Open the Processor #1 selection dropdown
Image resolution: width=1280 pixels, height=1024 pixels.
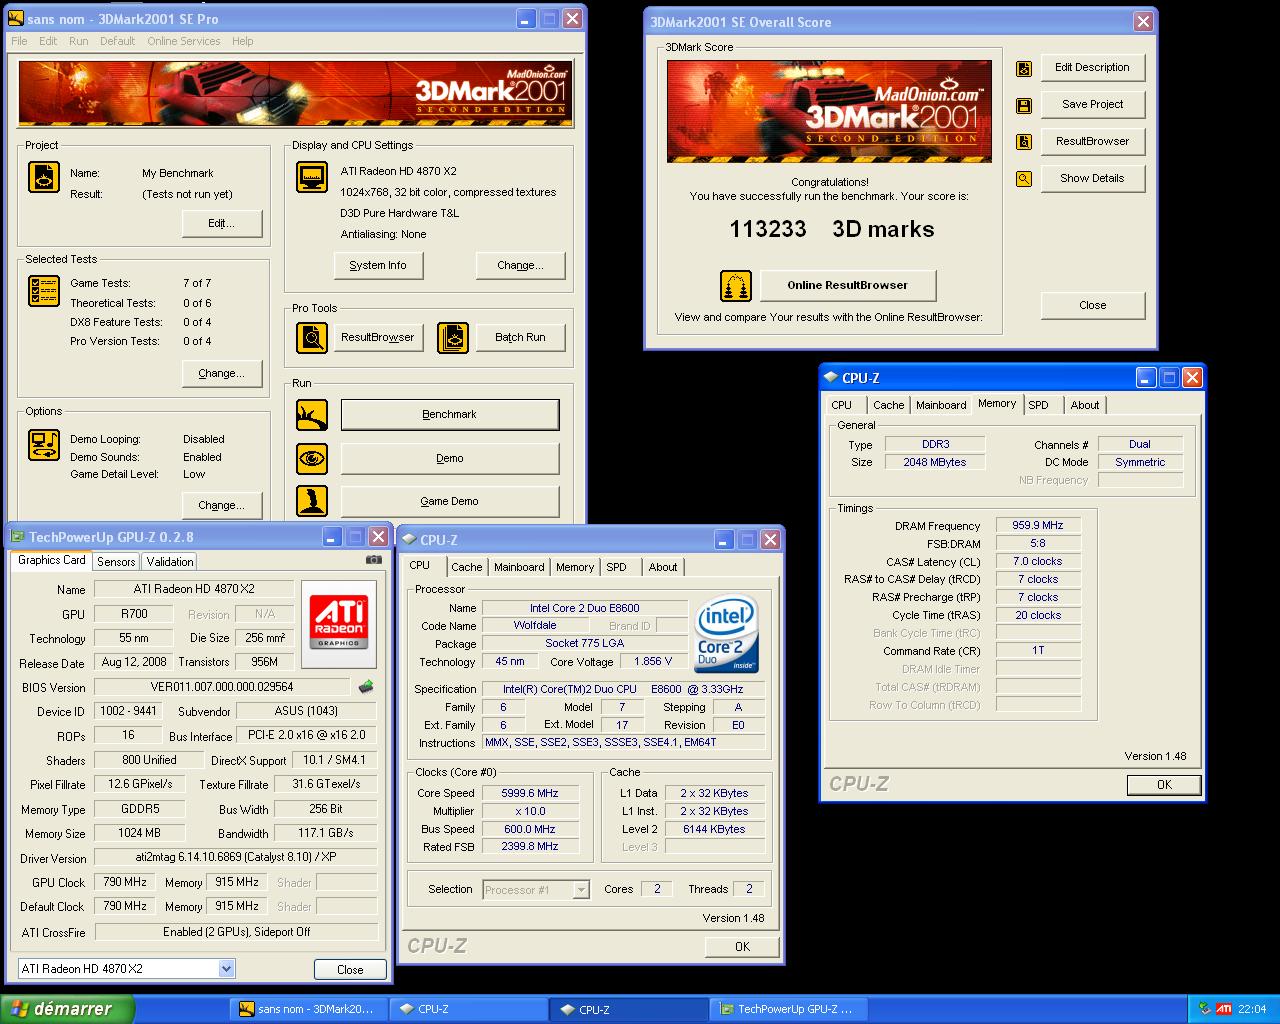click(x=581, y=890)
